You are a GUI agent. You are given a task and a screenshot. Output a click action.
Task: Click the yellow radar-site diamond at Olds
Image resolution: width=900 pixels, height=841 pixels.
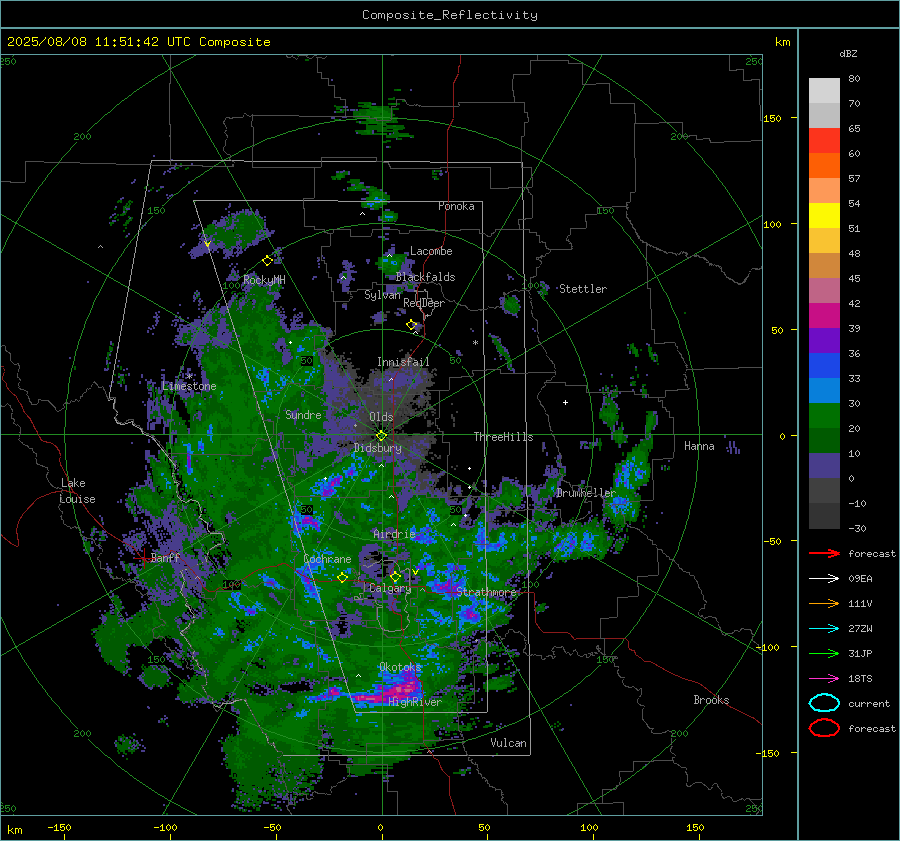[381, 436]
